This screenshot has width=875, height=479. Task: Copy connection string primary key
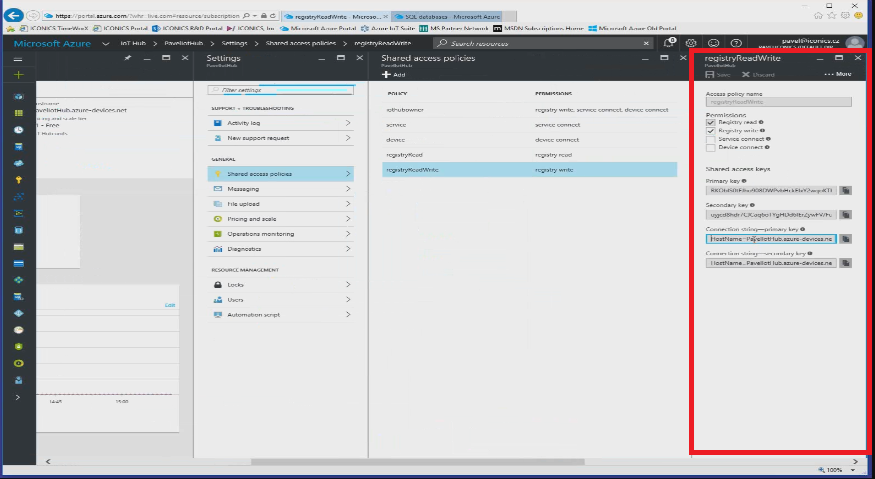pyautogui.click(x=845, y=239)
